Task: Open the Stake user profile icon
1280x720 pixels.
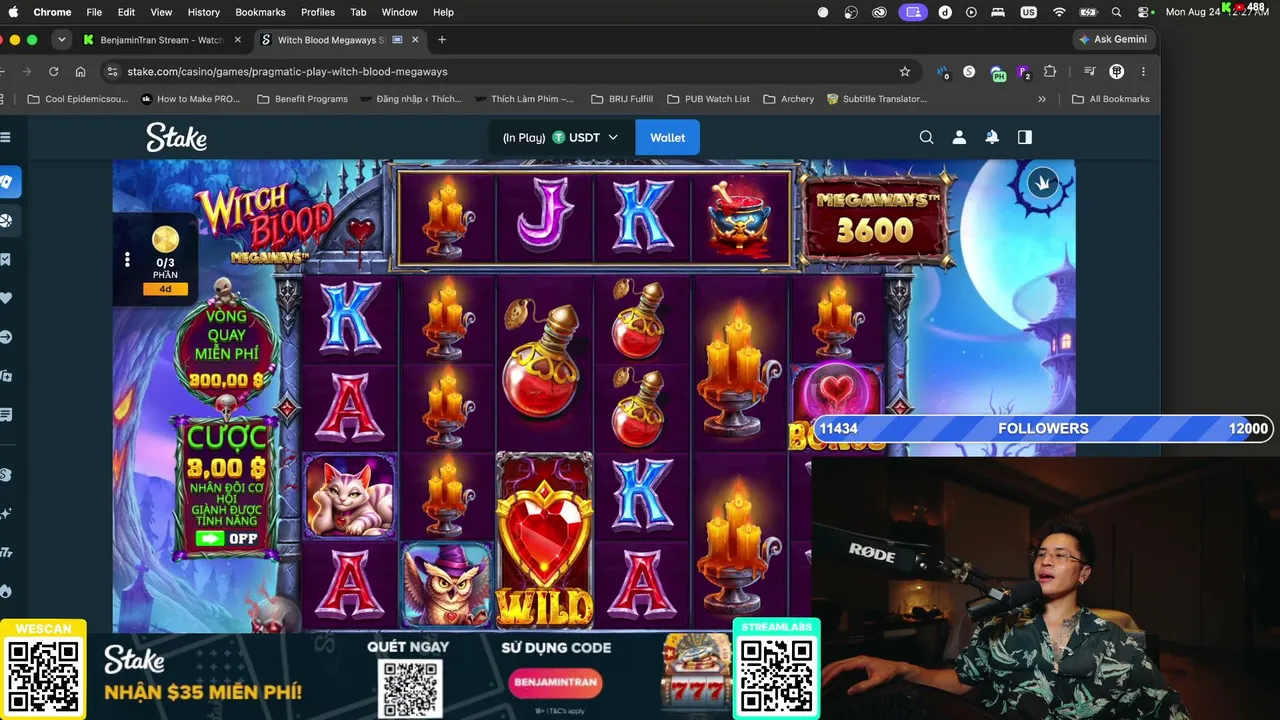Action: [959, 137]
